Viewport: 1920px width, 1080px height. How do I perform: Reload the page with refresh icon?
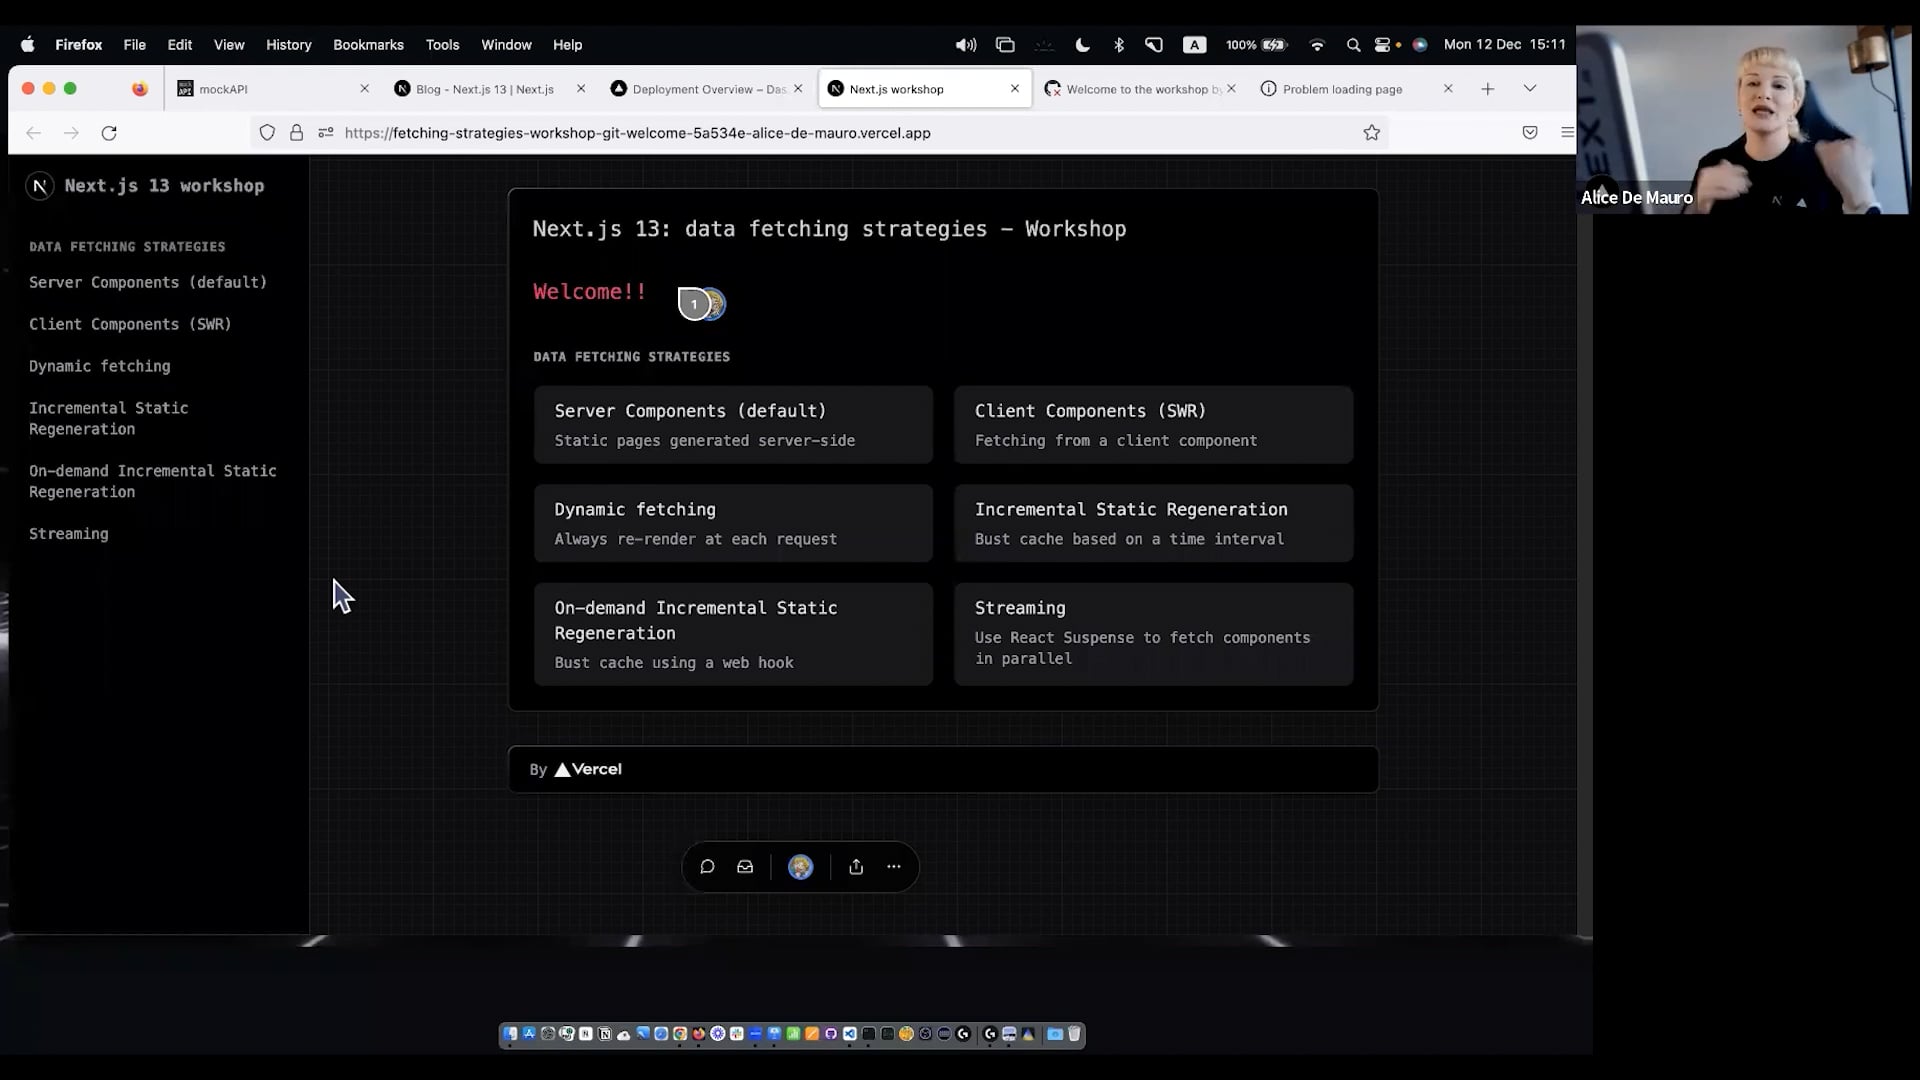click(109, 133)
